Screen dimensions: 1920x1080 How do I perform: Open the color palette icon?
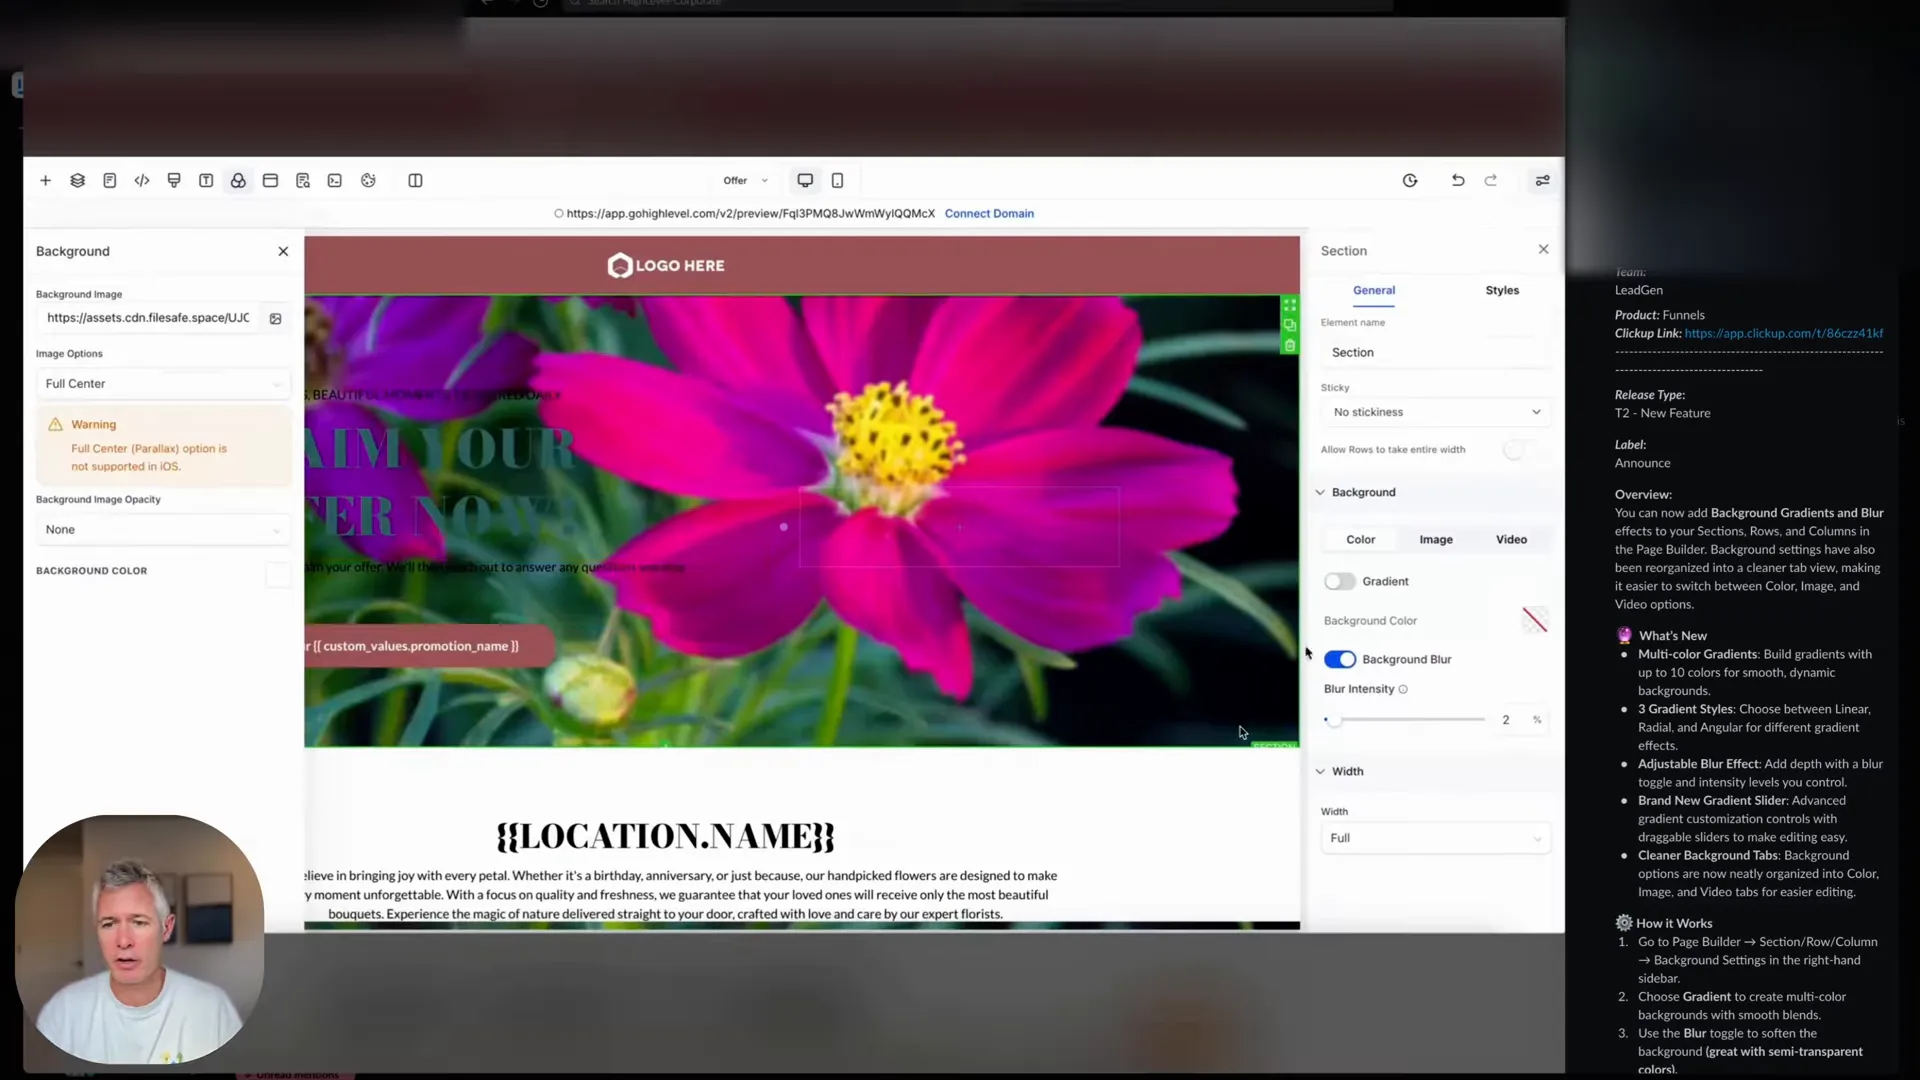(x=368, y=181)
